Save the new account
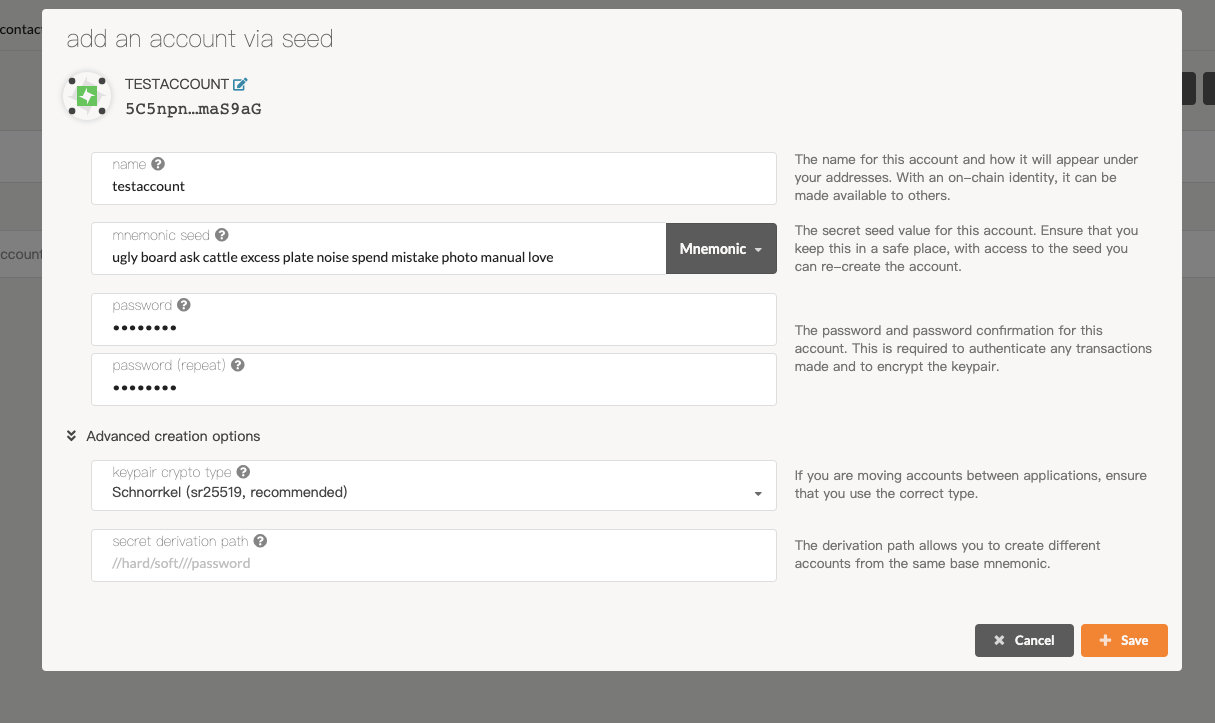 (1124, 640)
